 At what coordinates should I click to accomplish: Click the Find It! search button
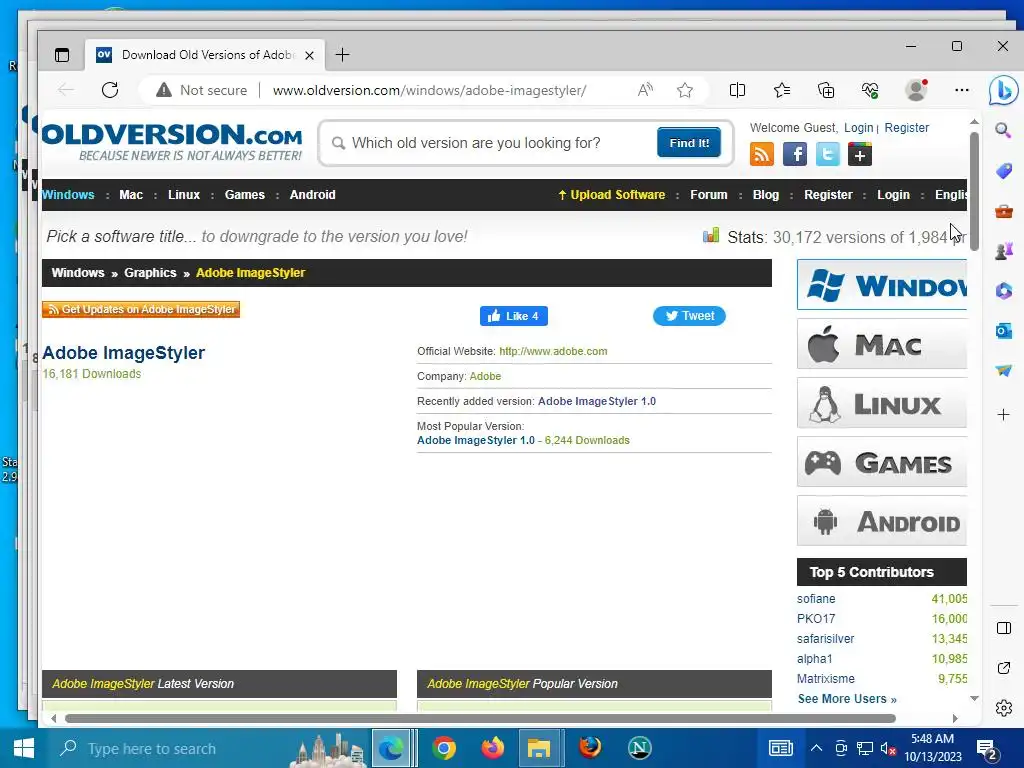pos(689,142)
